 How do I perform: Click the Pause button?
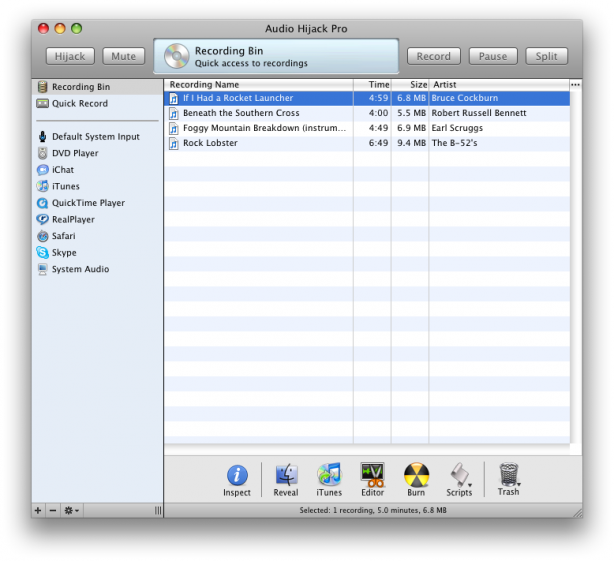click(493, 56)
